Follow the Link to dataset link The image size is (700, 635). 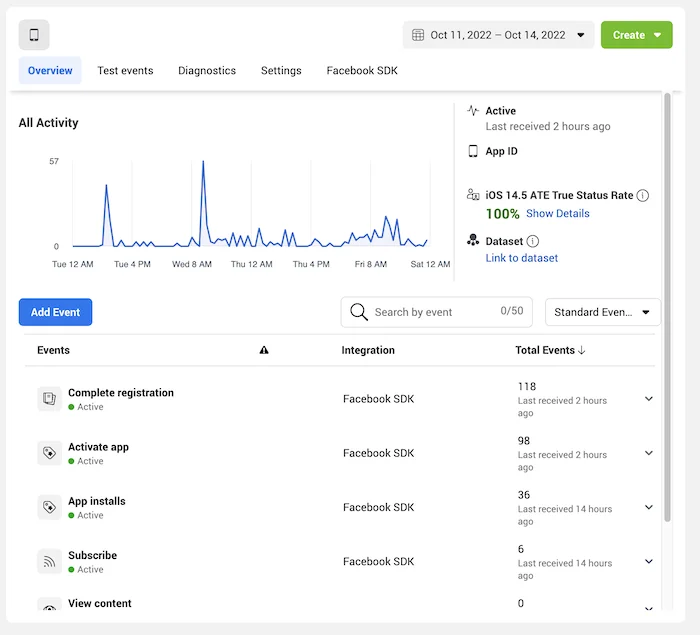pos(521,258)
